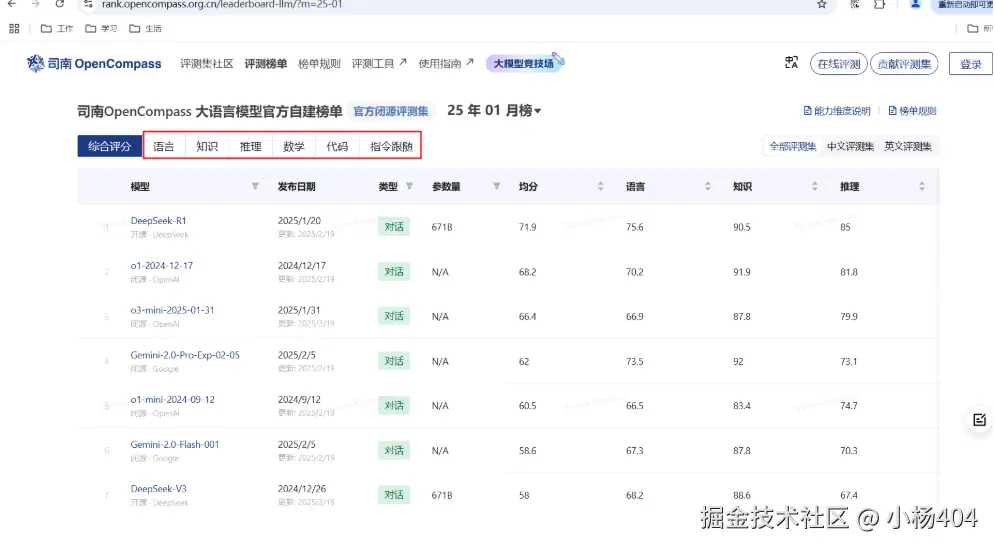Open 评测榜单 nav item
The height and width of the screenshot is (549, 995).
pyautogui.click(x=265, y=63)
